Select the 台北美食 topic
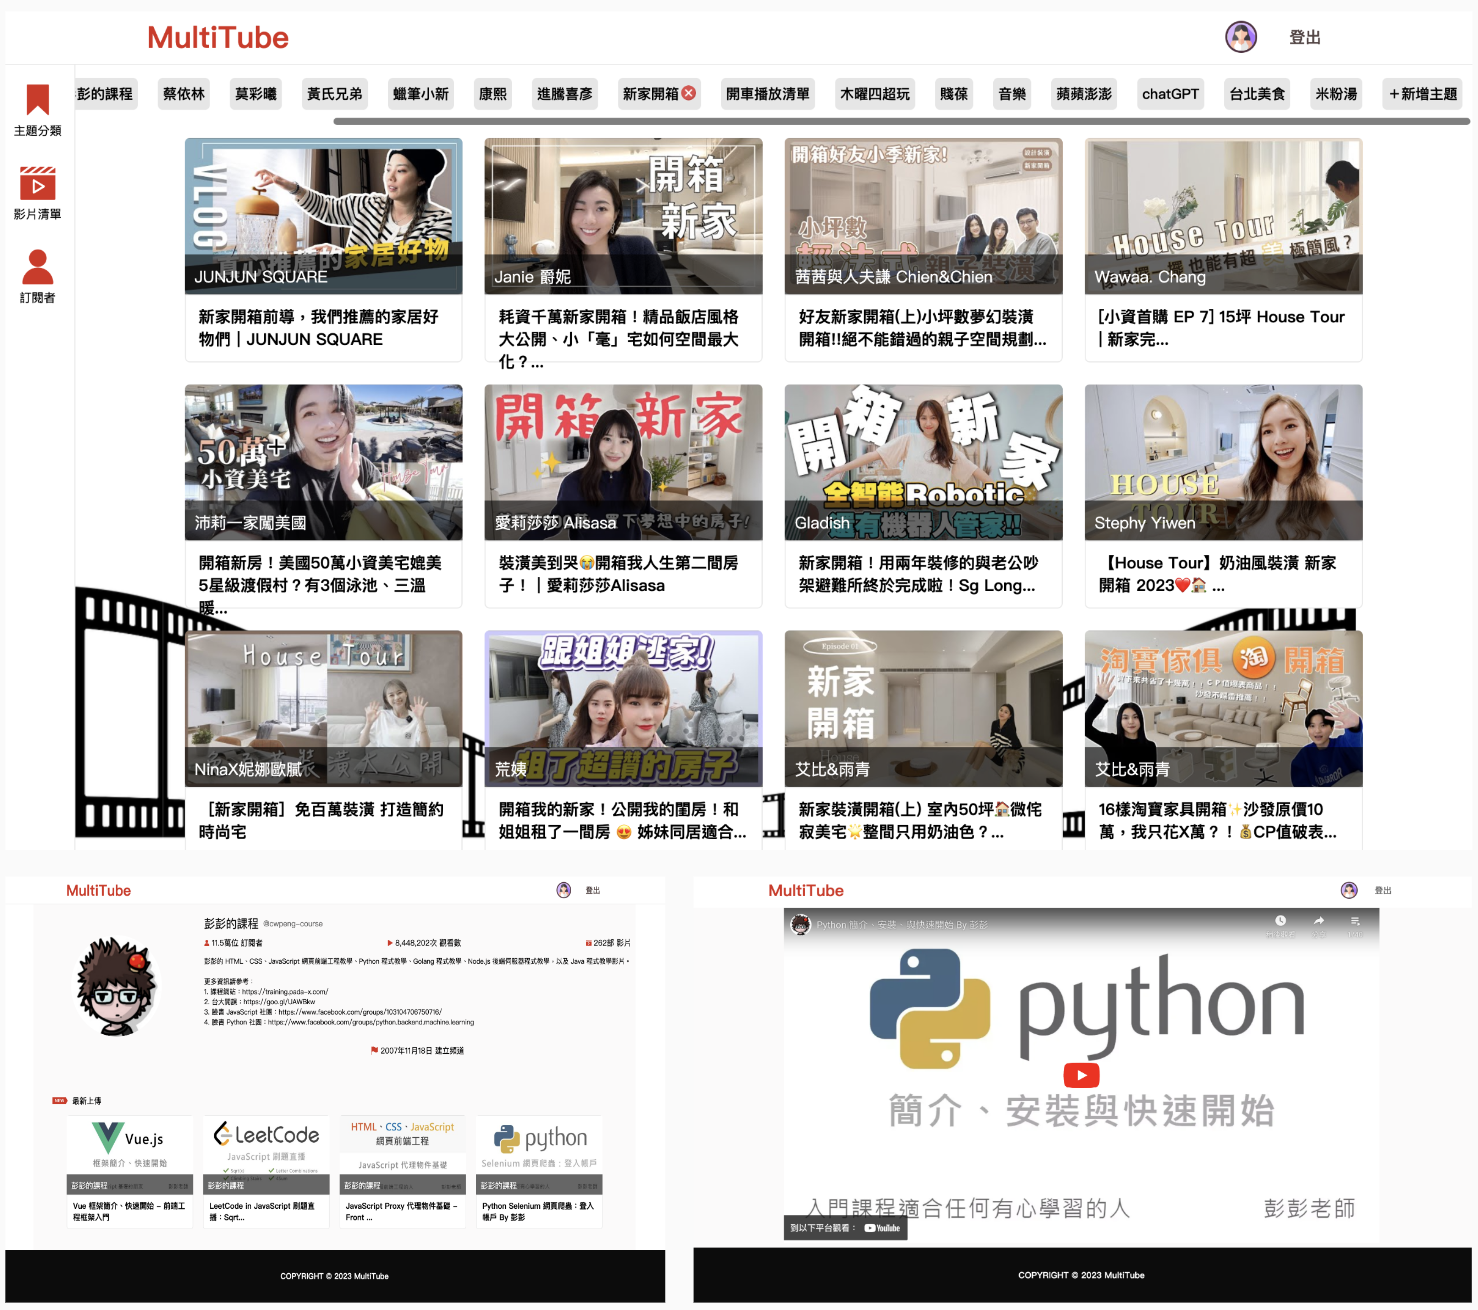 click(x=1256, y=93)
